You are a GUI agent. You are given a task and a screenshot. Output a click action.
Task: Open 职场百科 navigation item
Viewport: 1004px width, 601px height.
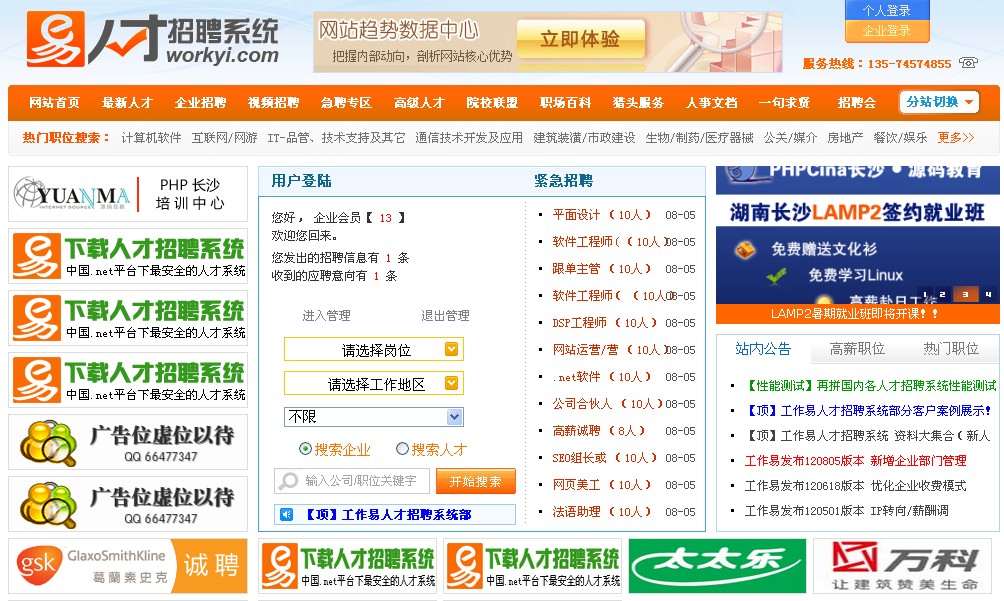(565, 103)
